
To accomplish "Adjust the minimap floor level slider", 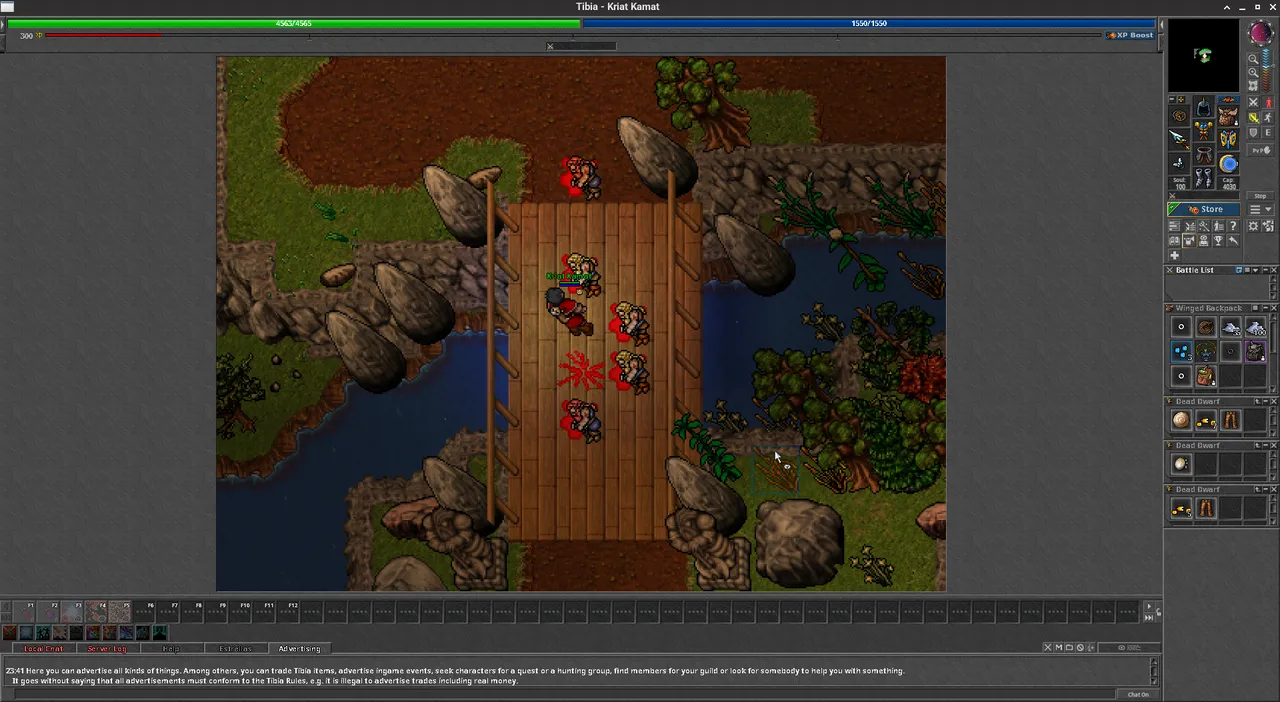I will (1266, 70).
